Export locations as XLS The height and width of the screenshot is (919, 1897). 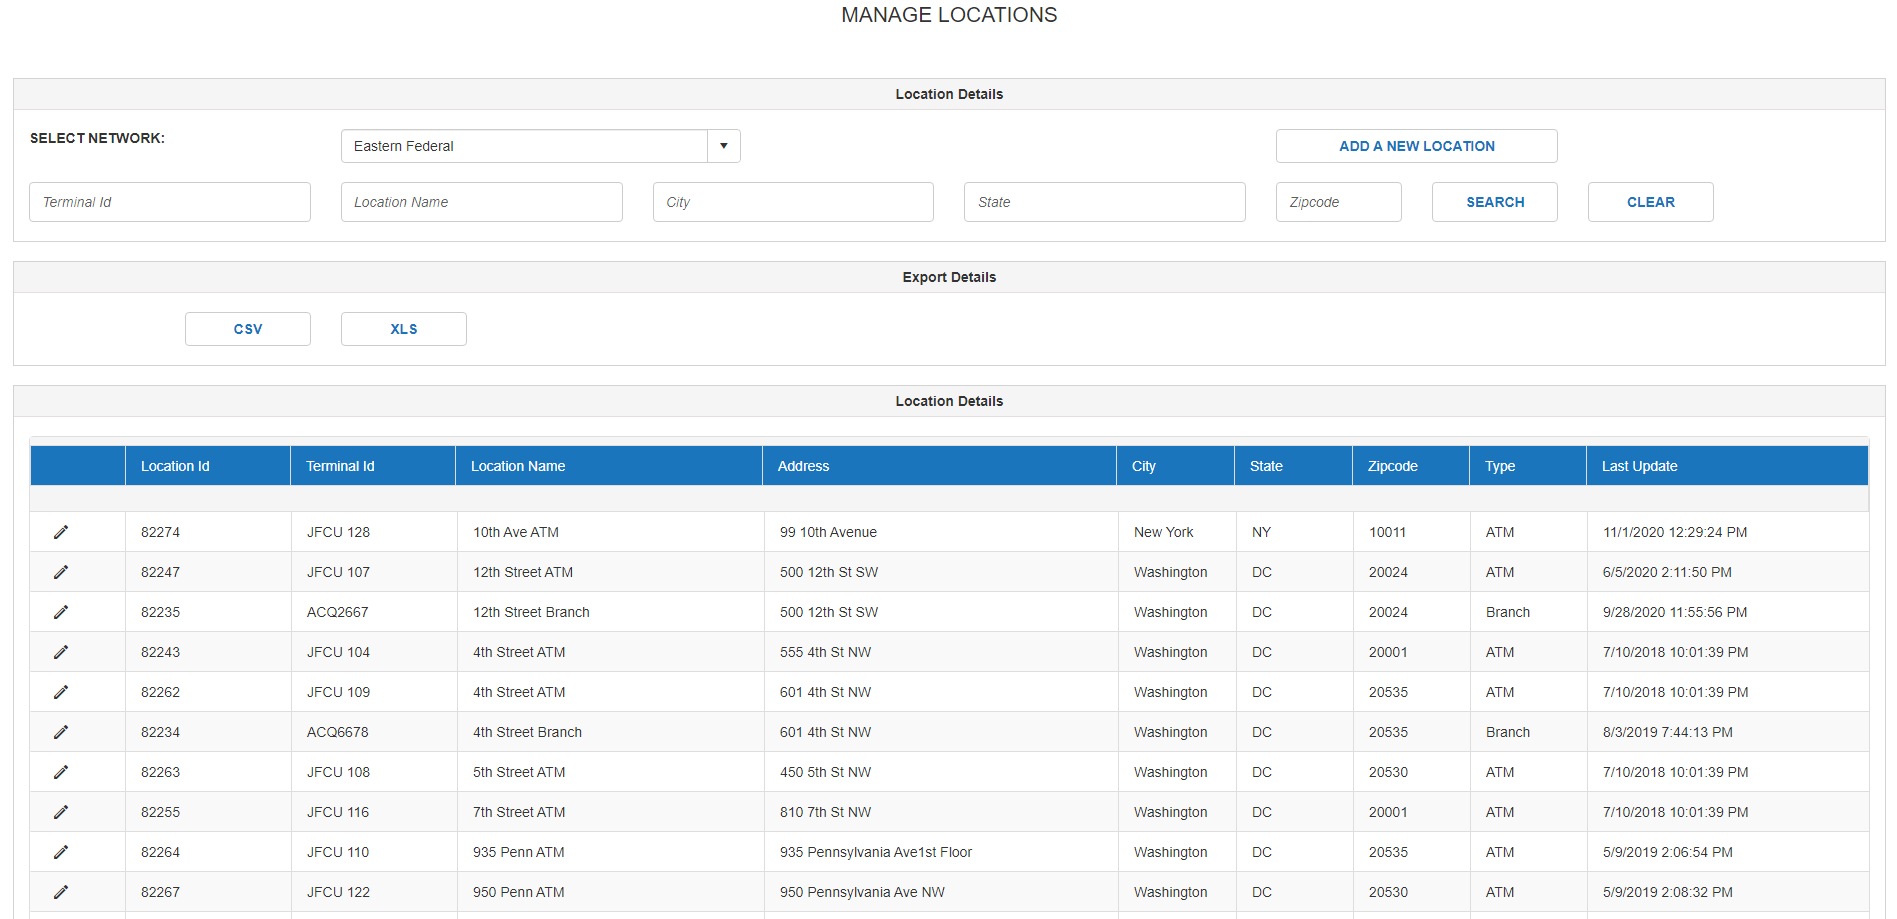pos(404,329)
